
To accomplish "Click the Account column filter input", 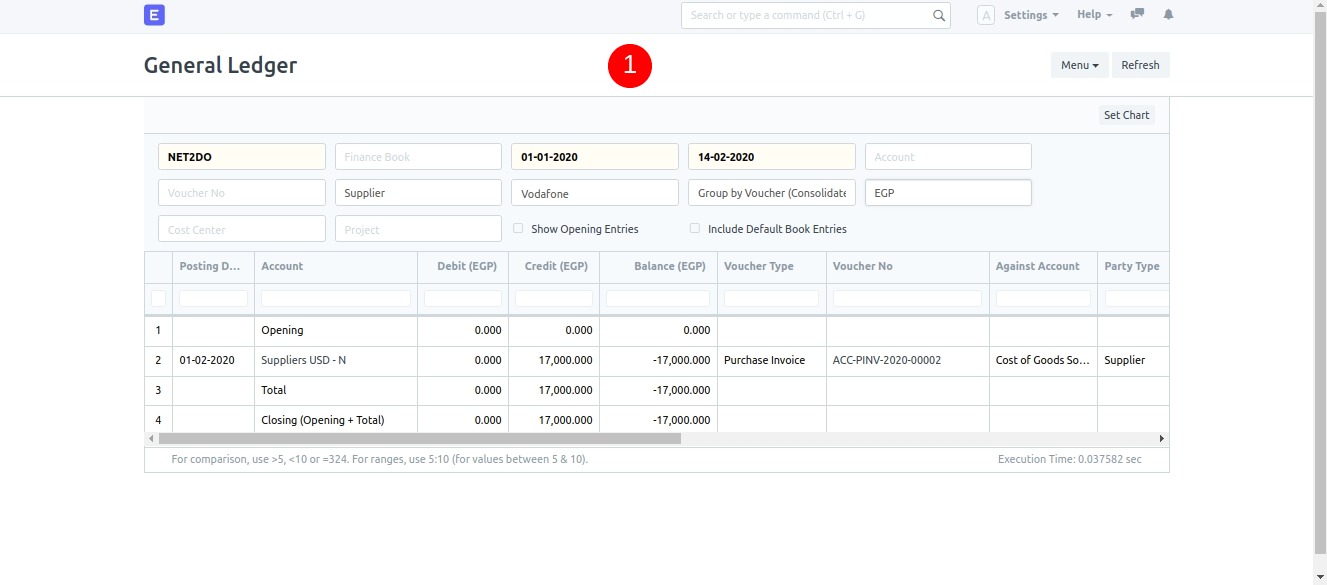I will (336, 298).
